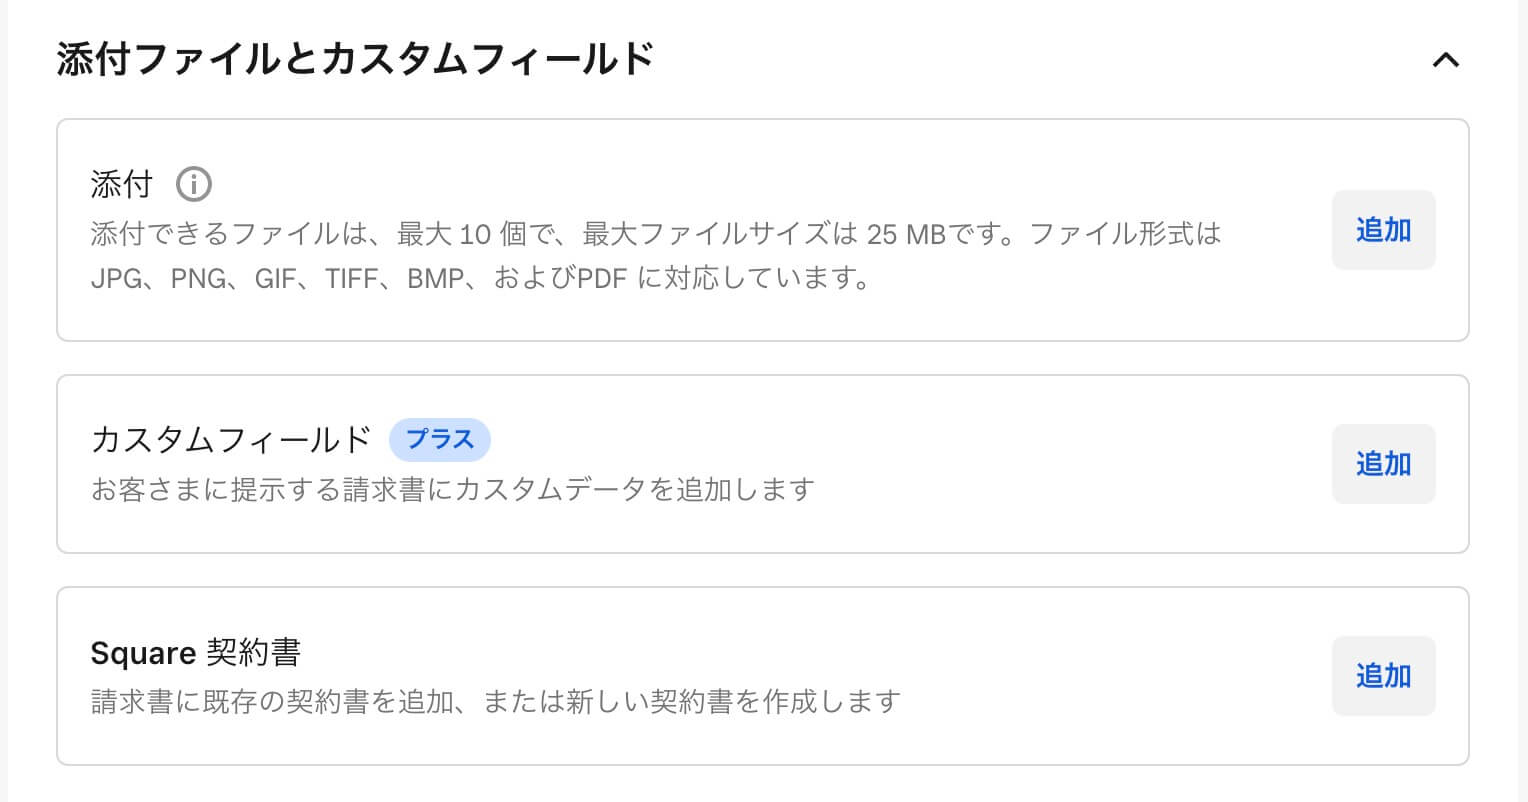Click the text およびPDF に対応しています

681,278
